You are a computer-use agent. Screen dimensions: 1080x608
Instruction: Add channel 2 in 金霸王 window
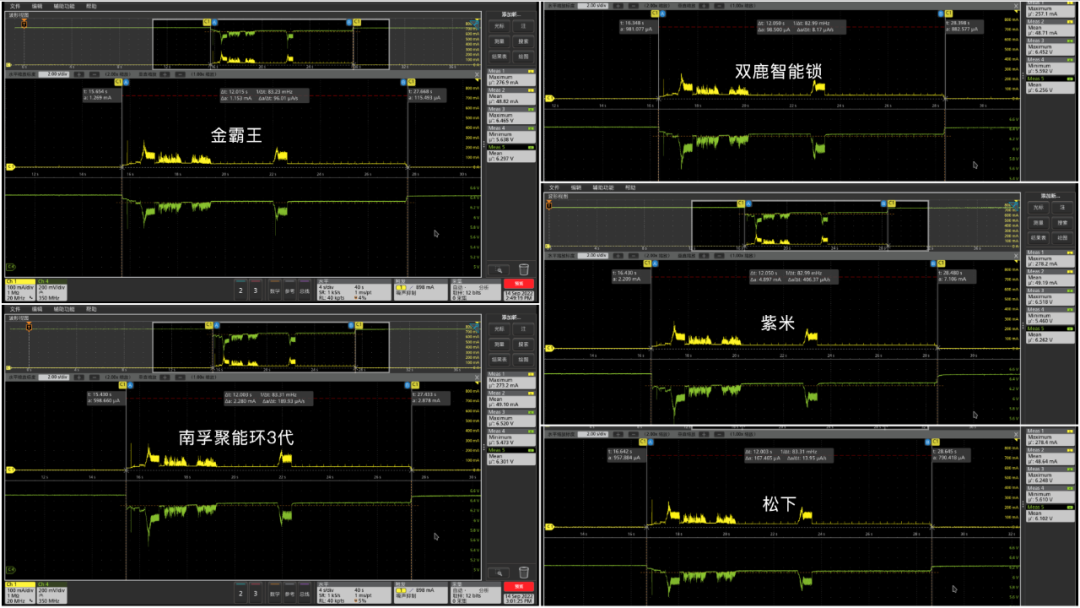click(x=240, y=291)
